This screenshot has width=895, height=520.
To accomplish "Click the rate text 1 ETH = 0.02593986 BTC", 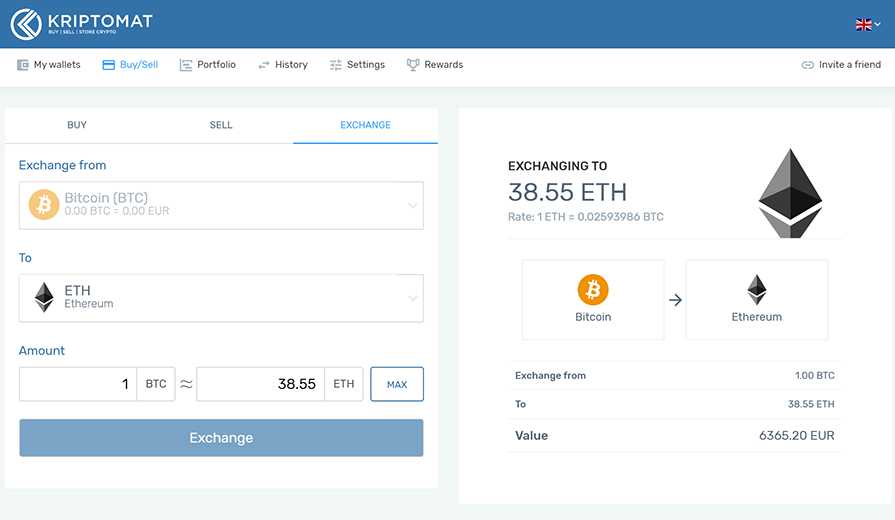I will coord(586,217).
